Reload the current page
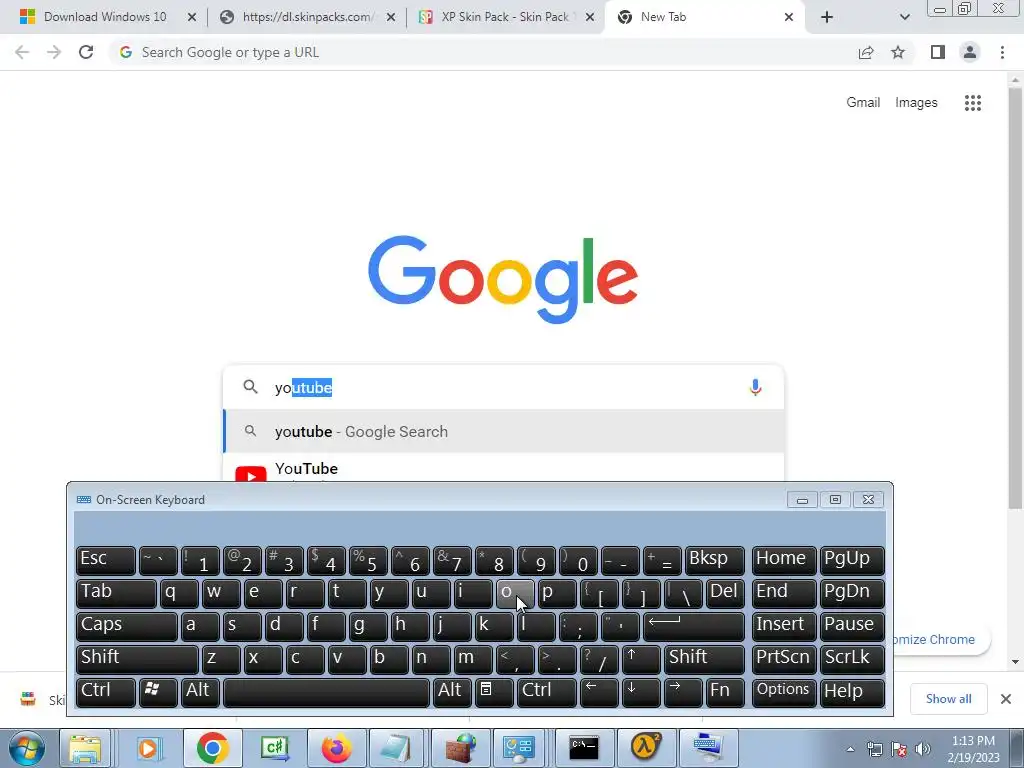Screen dimensions: 1024x768 [86, 52]
